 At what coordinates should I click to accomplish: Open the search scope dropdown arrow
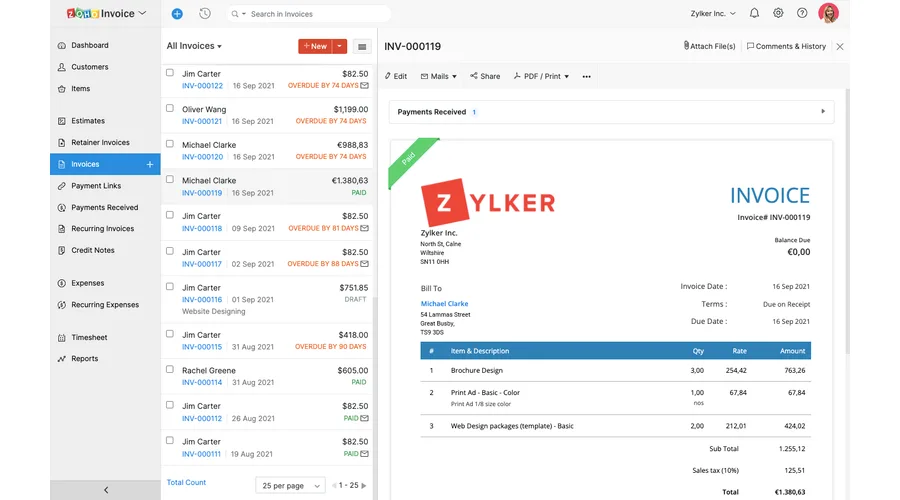(244, 14)
